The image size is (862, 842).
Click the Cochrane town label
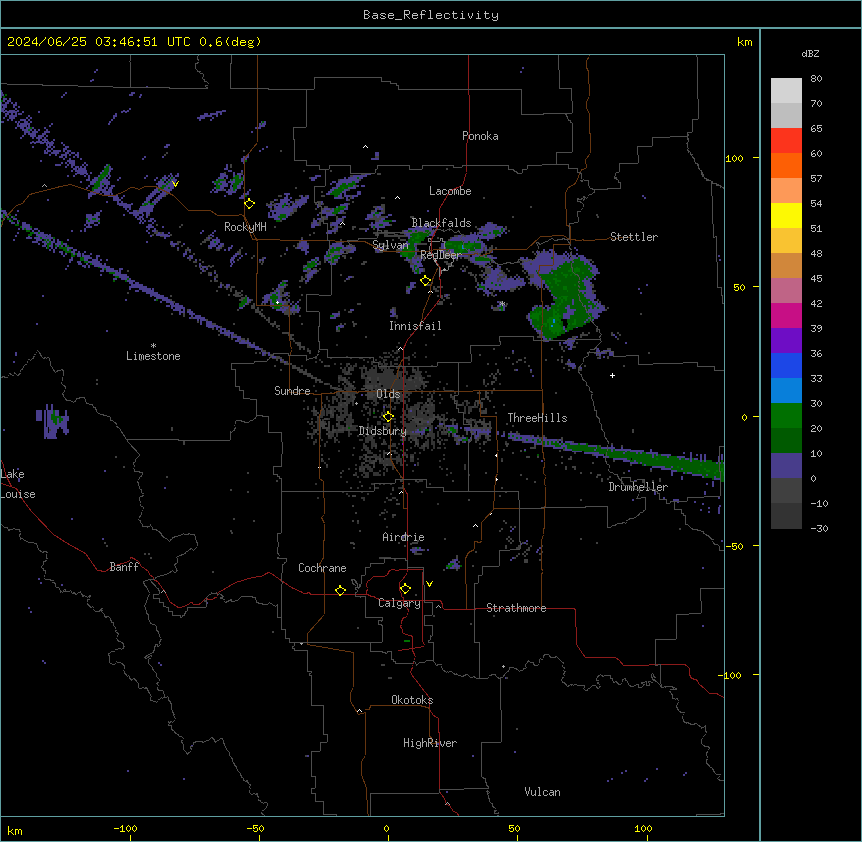(x=322, y=568)
